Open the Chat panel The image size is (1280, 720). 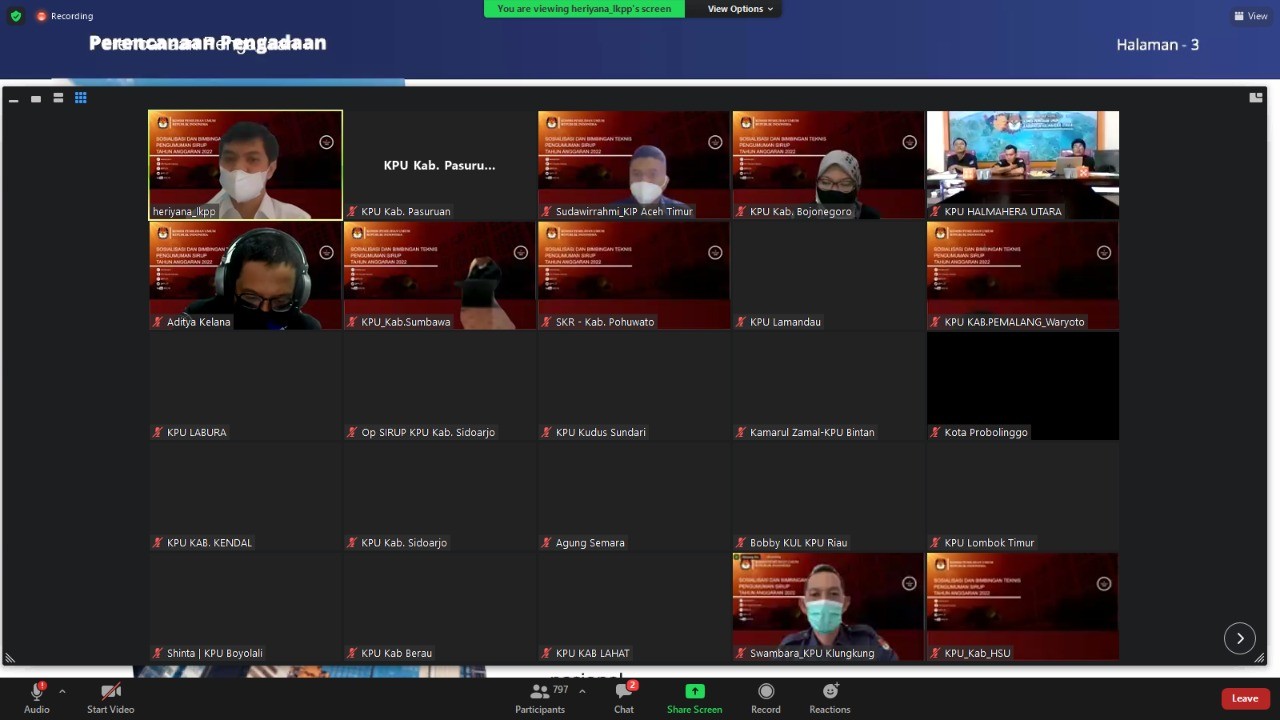coord(624,696)
